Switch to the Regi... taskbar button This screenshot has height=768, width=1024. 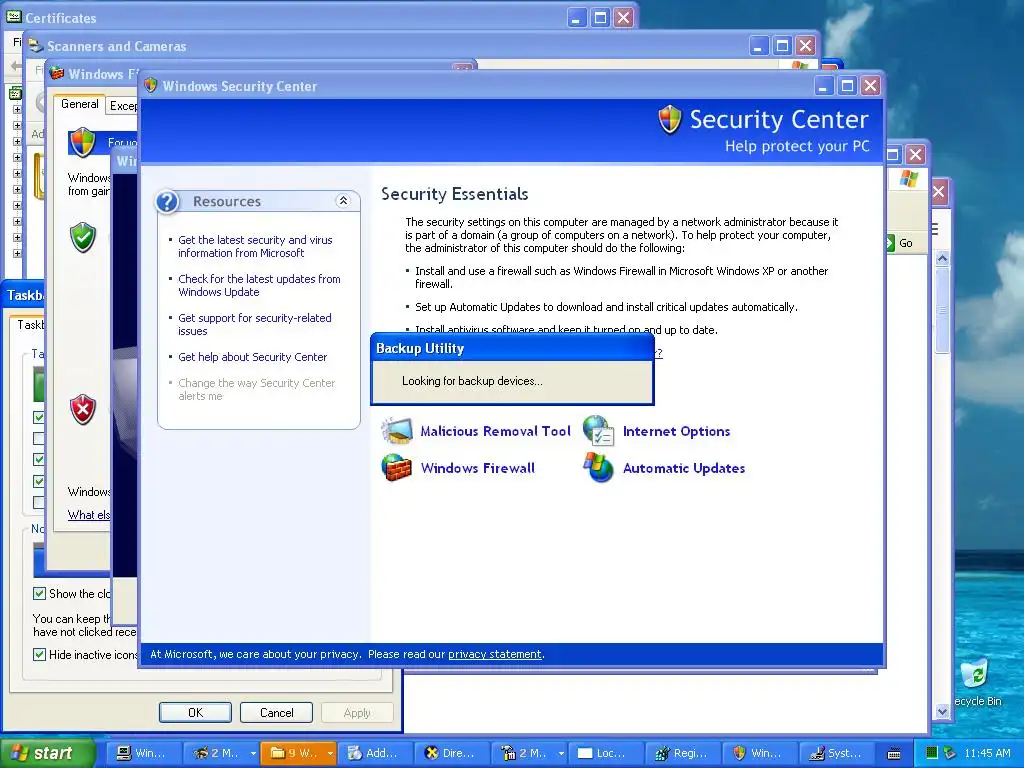point(682,753)
